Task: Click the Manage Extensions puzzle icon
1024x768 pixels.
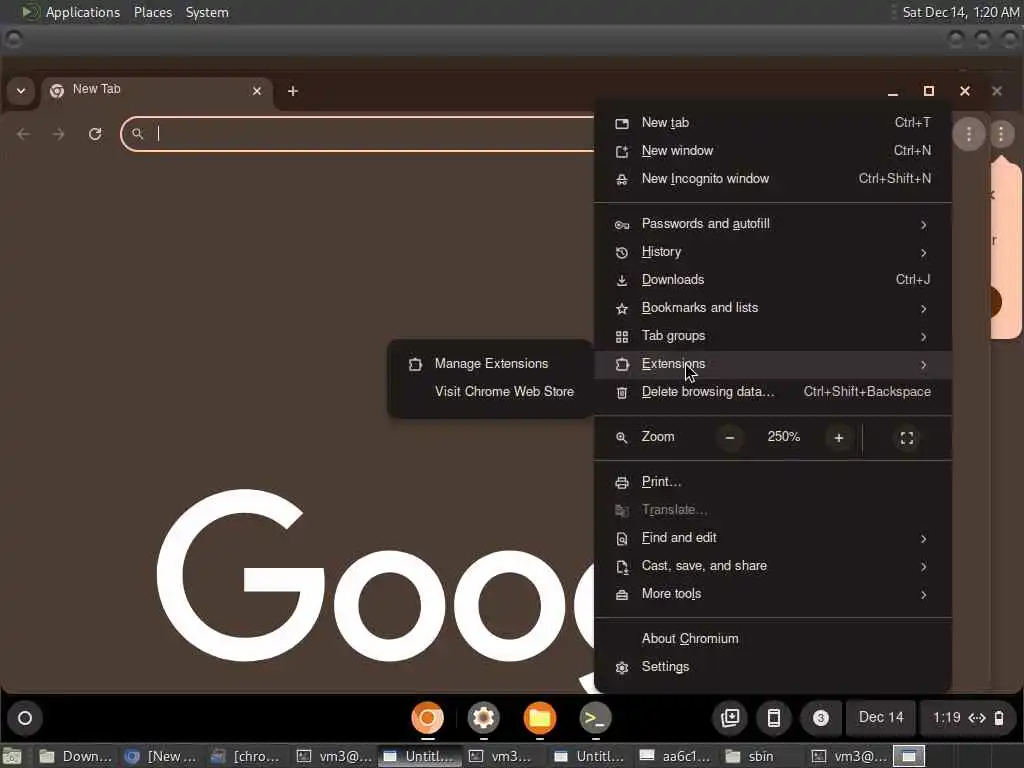Action: 415,364
